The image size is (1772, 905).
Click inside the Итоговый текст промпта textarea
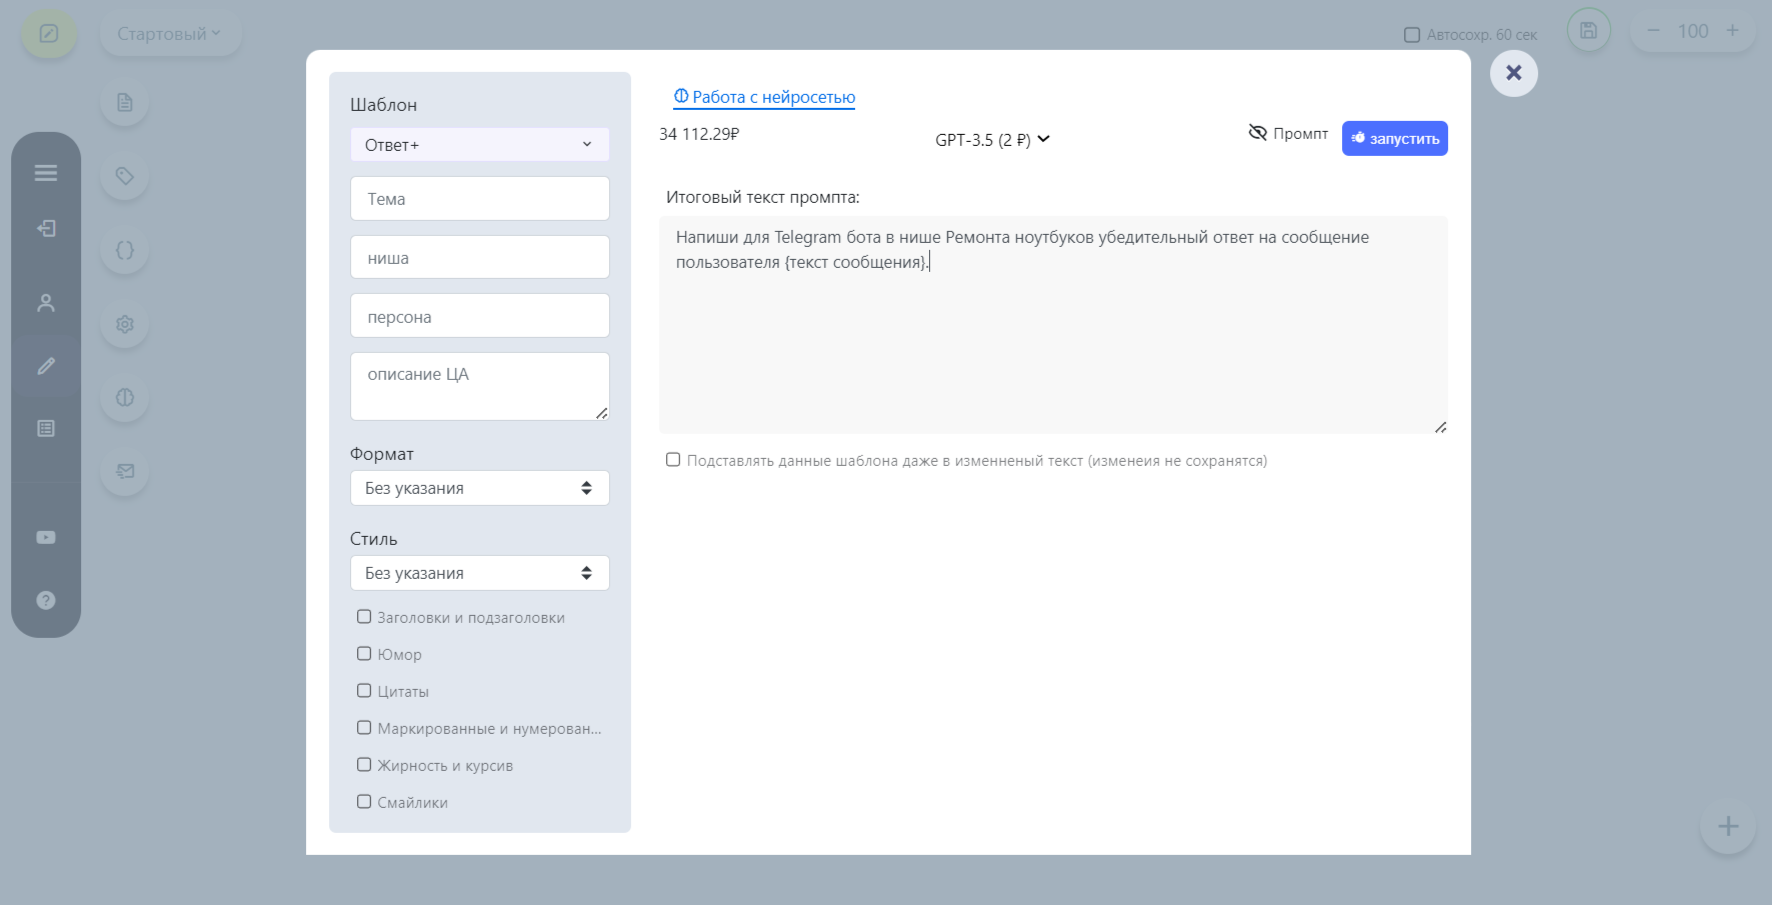pyautogui.click(x=1053, y=325)
